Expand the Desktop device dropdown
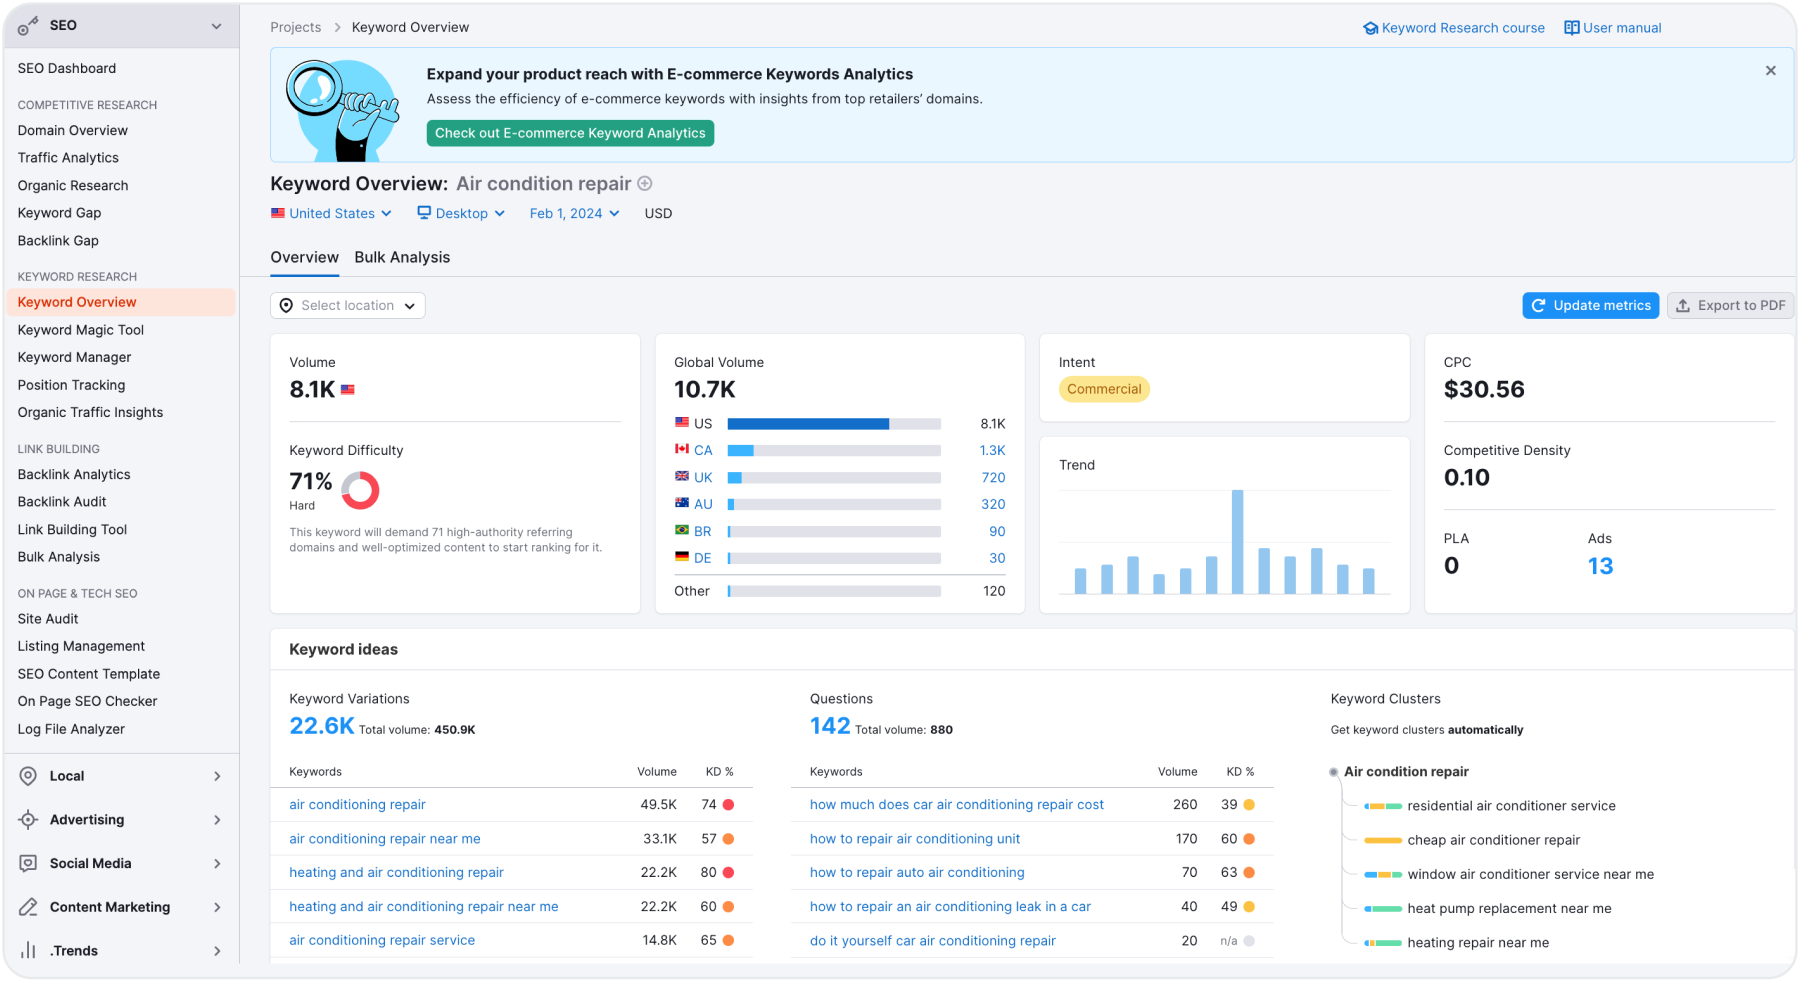The height and width of the screenshot is (986, 1800). (461, 213)
